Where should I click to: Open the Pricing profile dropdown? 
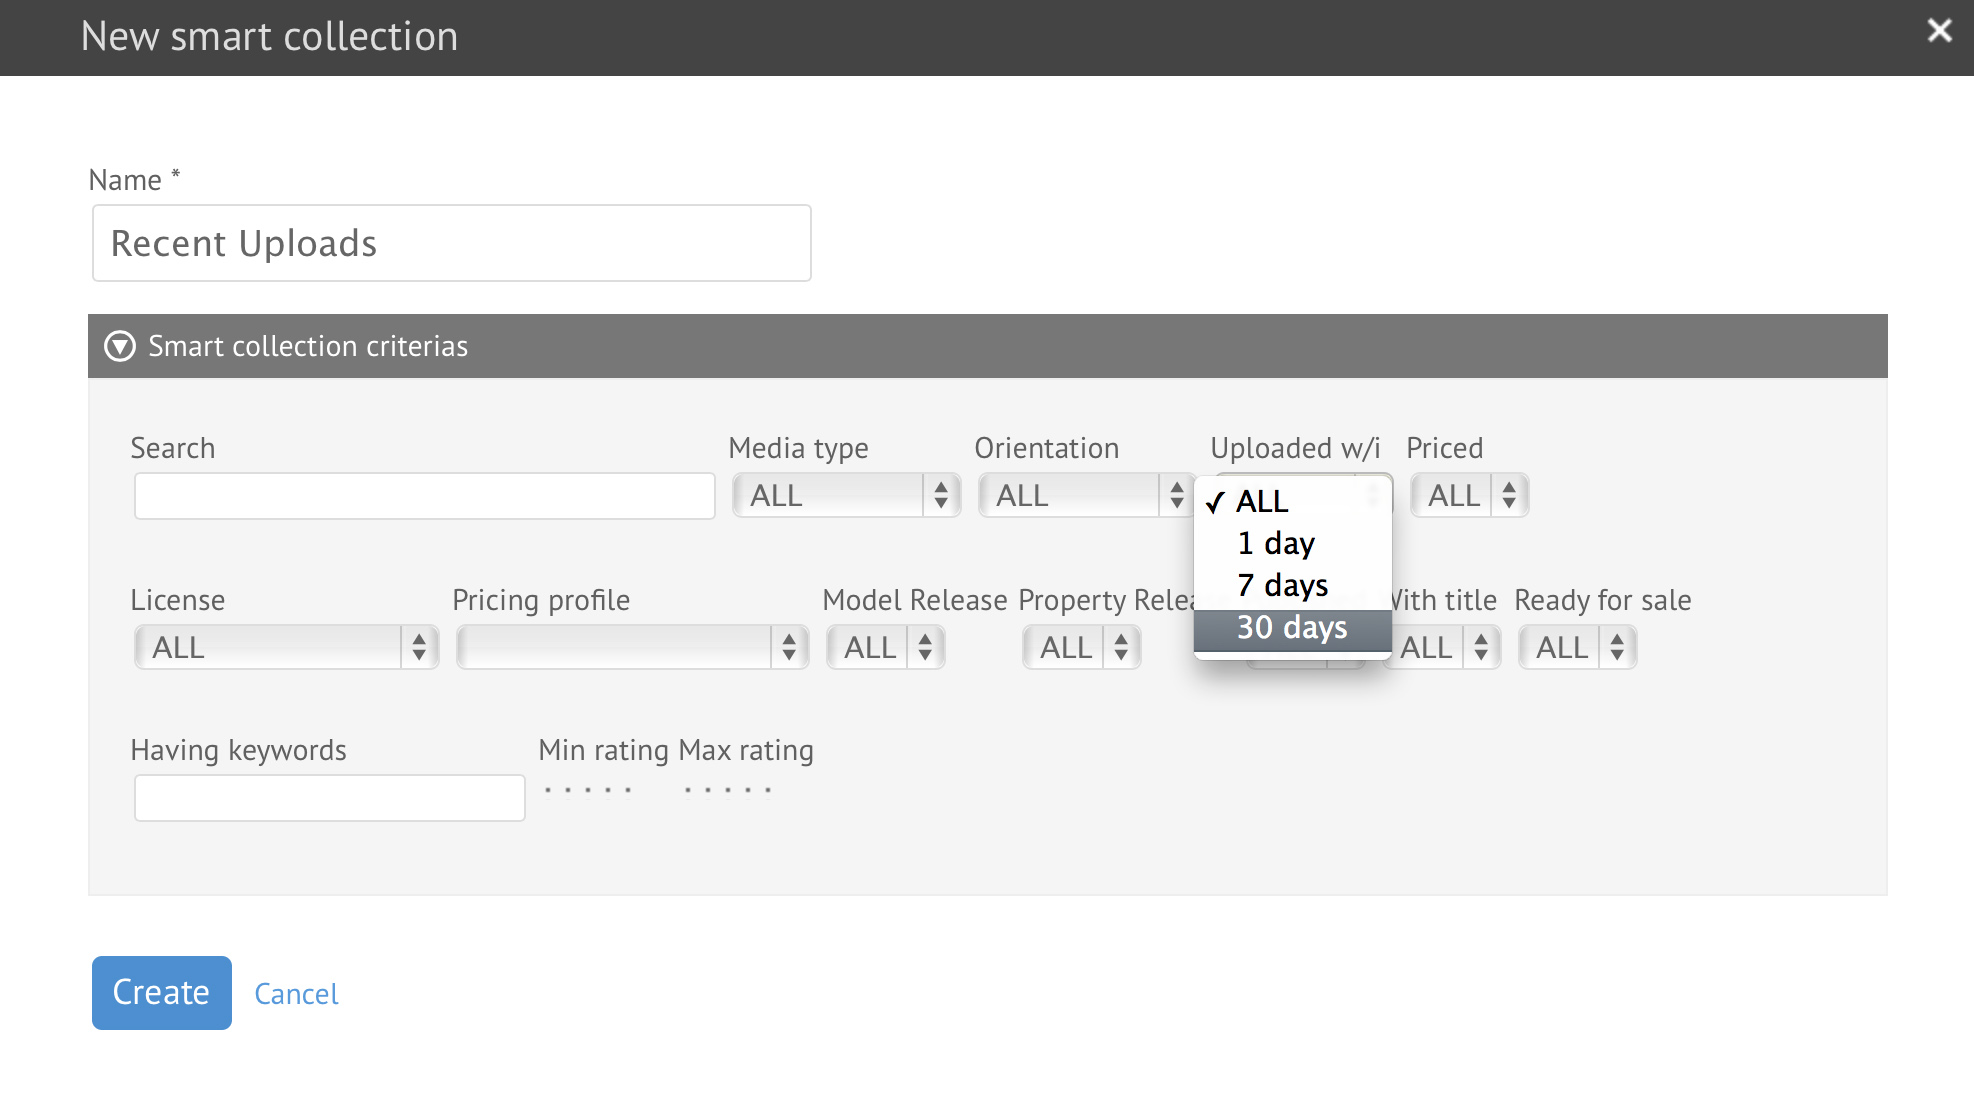632,648
